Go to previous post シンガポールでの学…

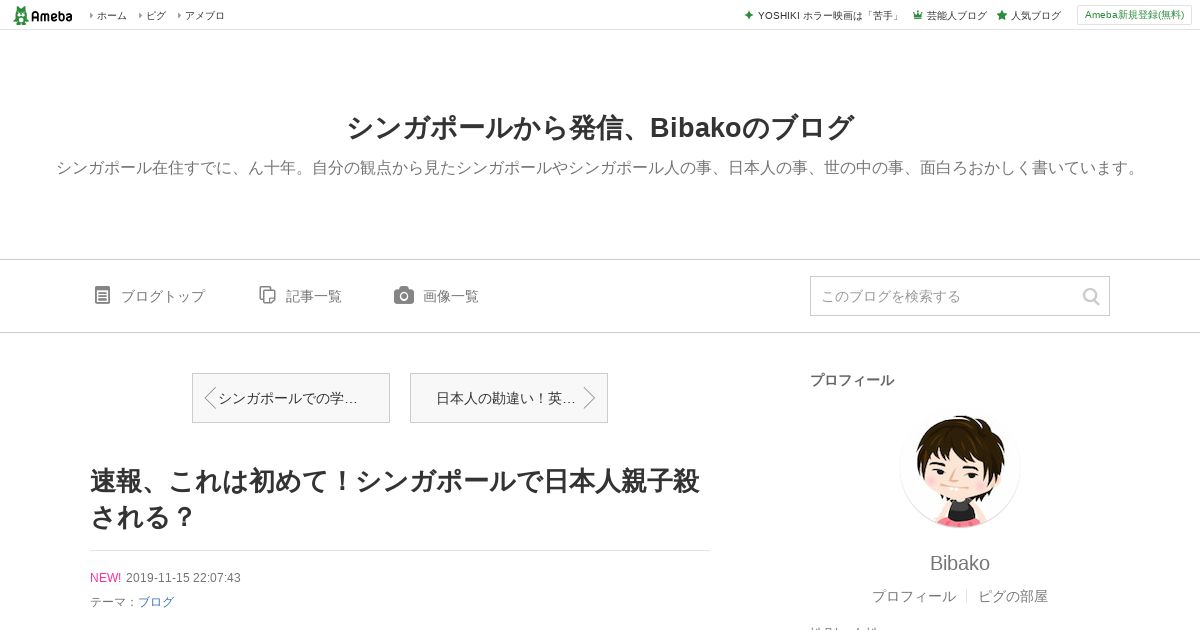click(291, 398)
